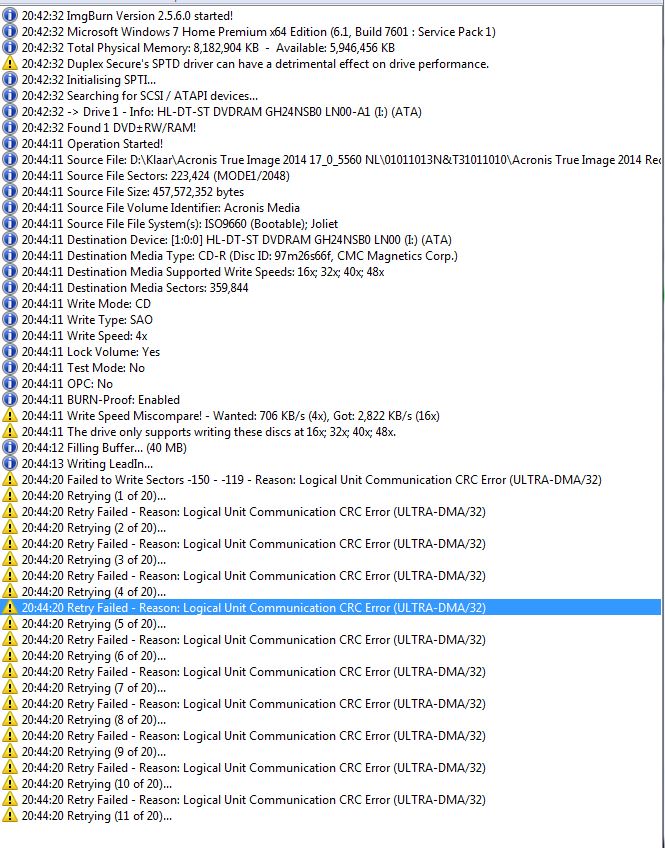The image size is (665, 848).
Task: Click info icon next to 'OPC: No'
Action: point(10,383)
